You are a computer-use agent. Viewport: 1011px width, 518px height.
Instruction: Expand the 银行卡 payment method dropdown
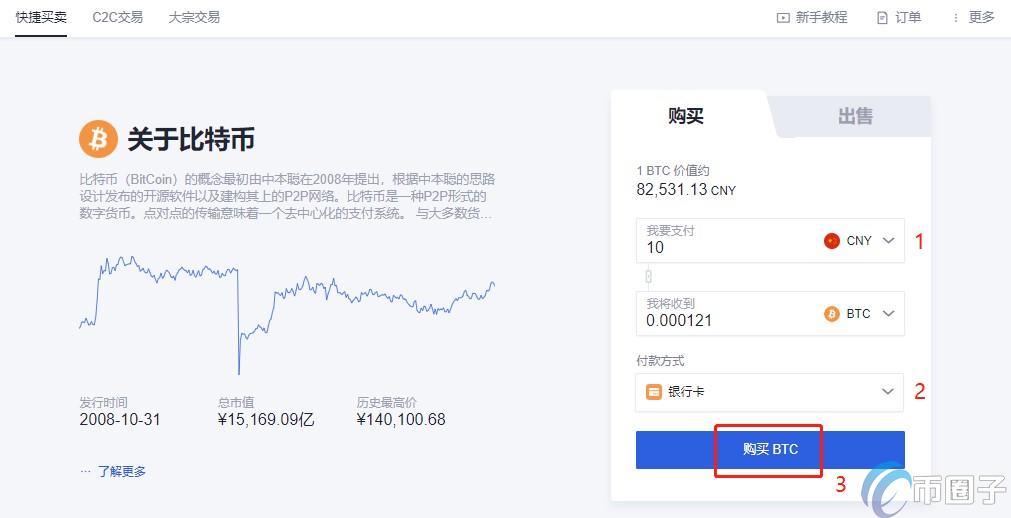click(x=769, y=392)
